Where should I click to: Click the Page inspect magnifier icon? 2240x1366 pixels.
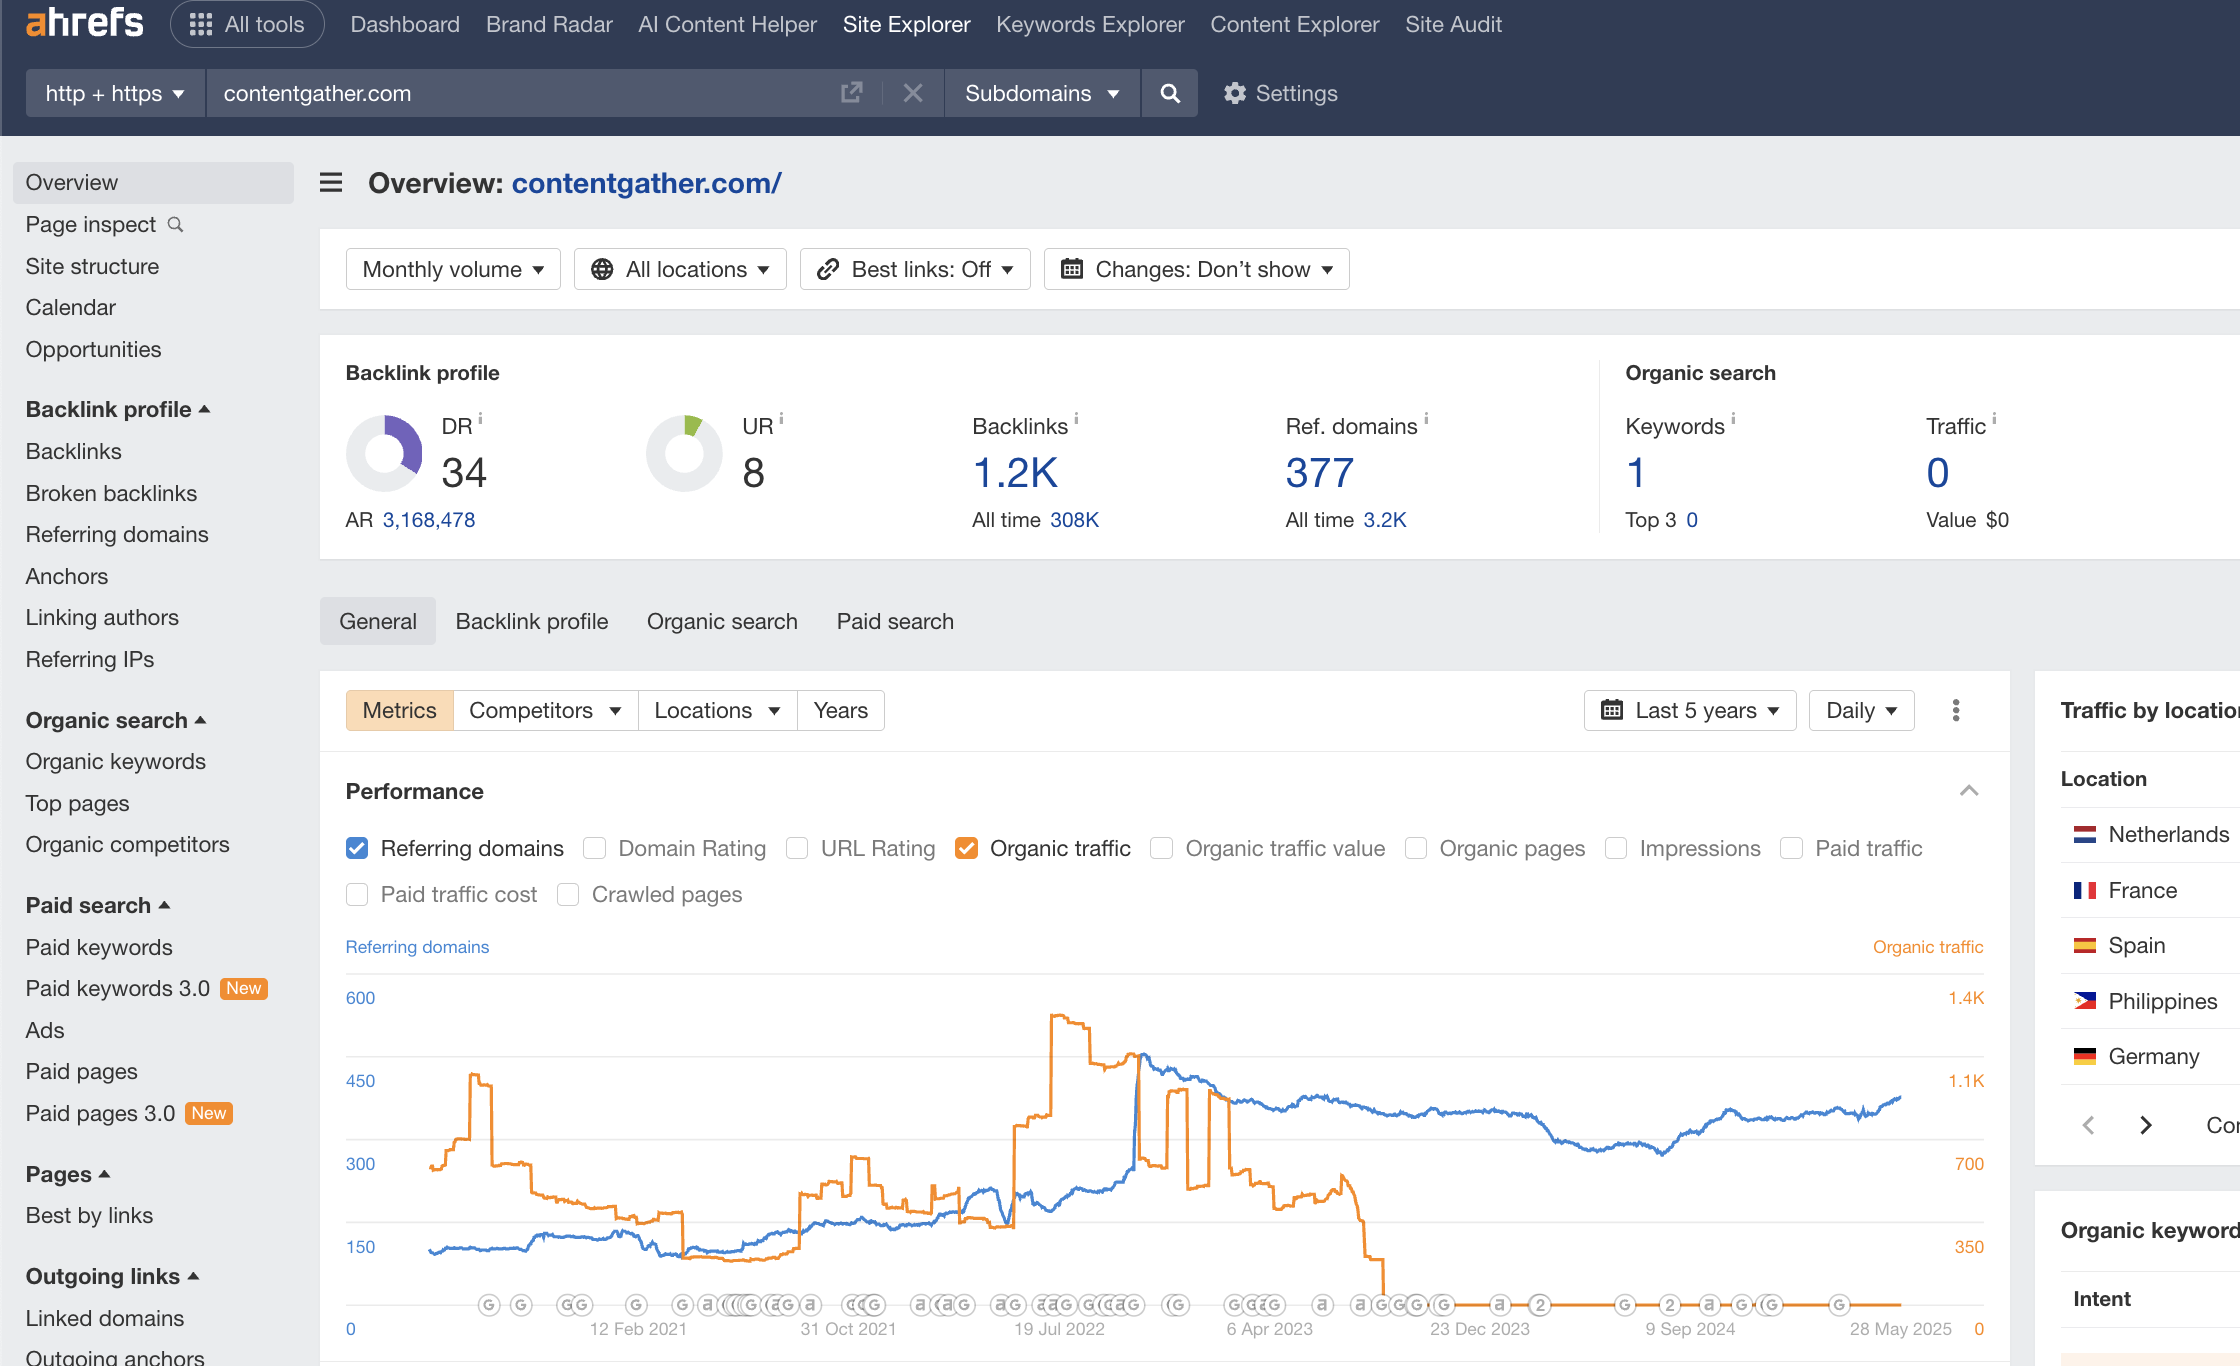[x=176, y=224]
